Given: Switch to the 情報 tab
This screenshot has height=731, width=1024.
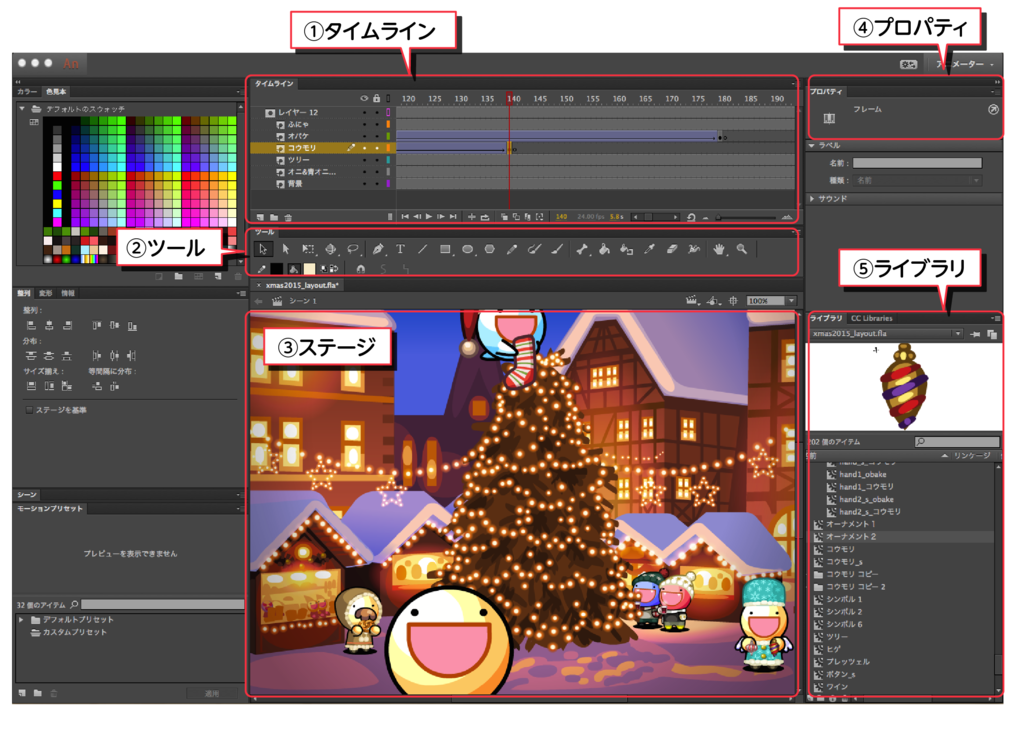Looking at the screenshot, I should pos(68,293).
